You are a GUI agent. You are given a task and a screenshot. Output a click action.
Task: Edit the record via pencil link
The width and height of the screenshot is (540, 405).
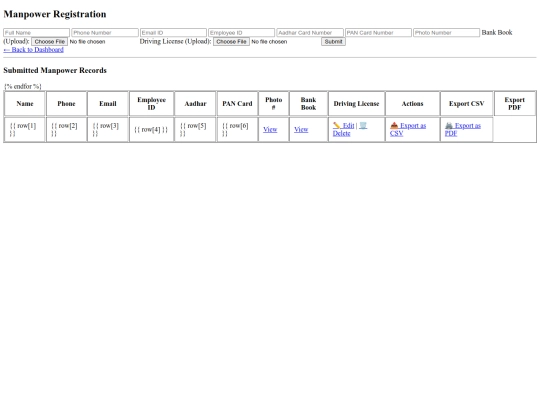click(x=343, y=126)
